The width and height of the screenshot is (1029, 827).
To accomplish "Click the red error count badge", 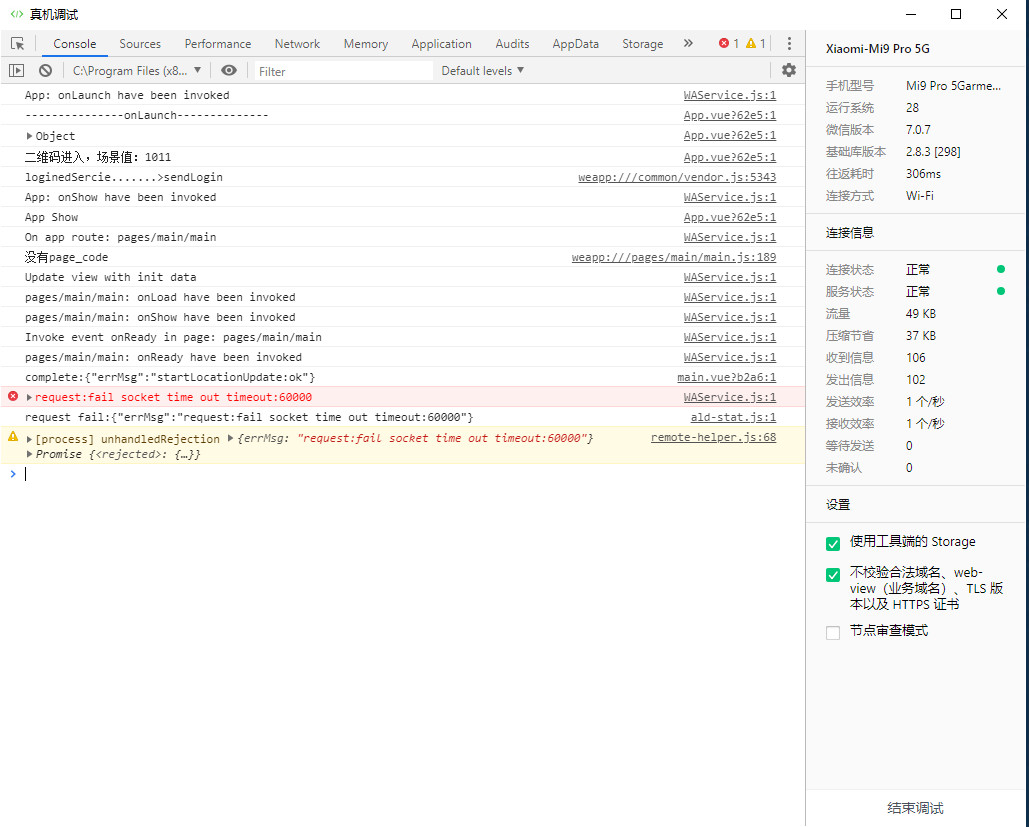I will coord(729,44).
